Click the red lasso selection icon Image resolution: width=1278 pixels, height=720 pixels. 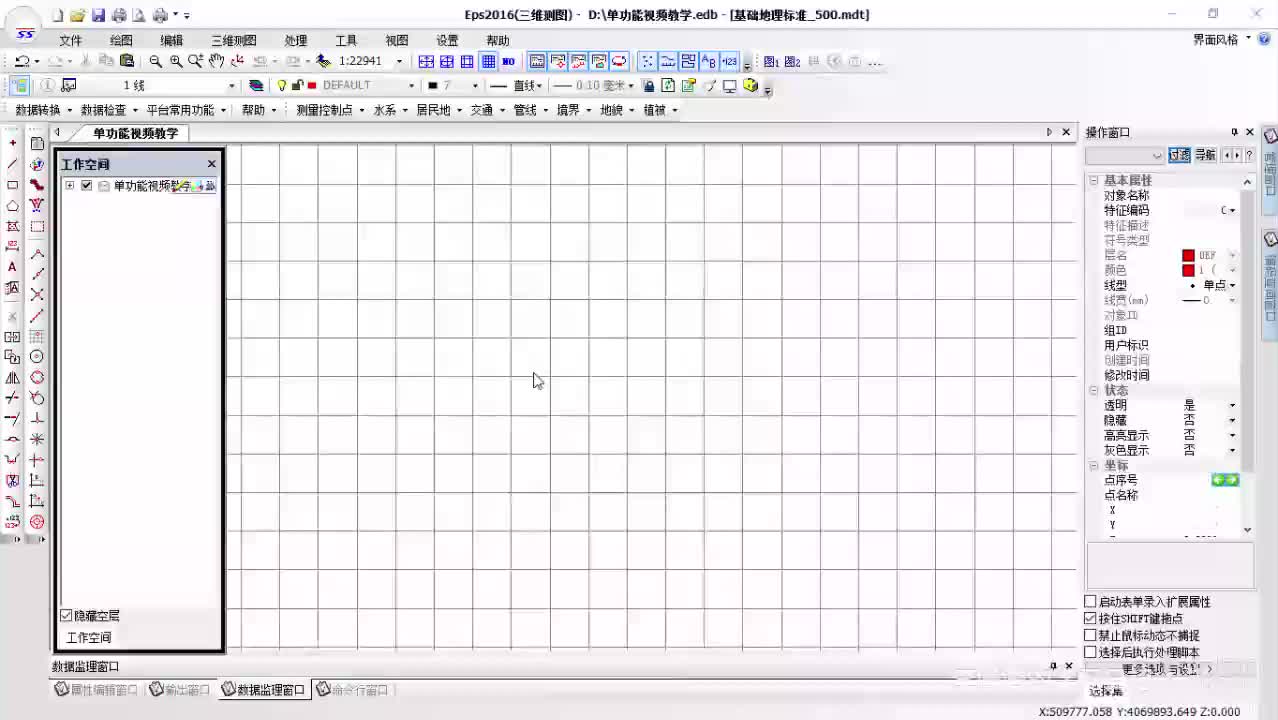tap(619, 61)
